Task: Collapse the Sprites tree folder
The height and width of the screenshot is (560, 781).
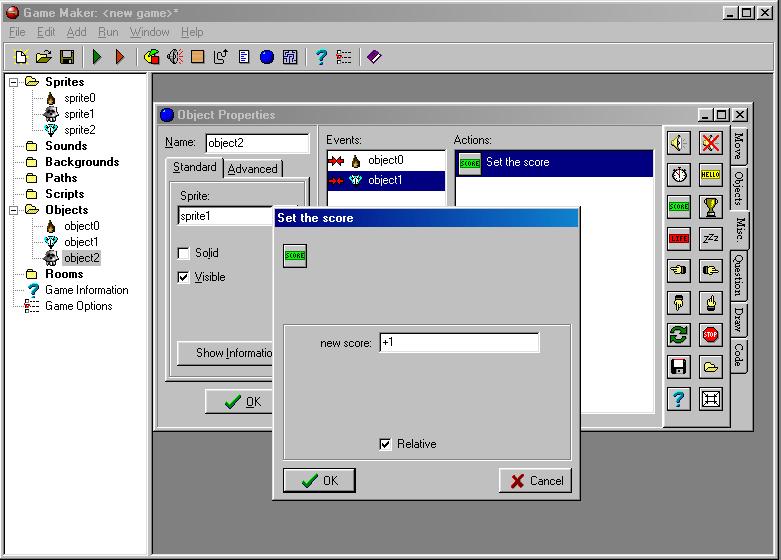Action: [15, 82]
